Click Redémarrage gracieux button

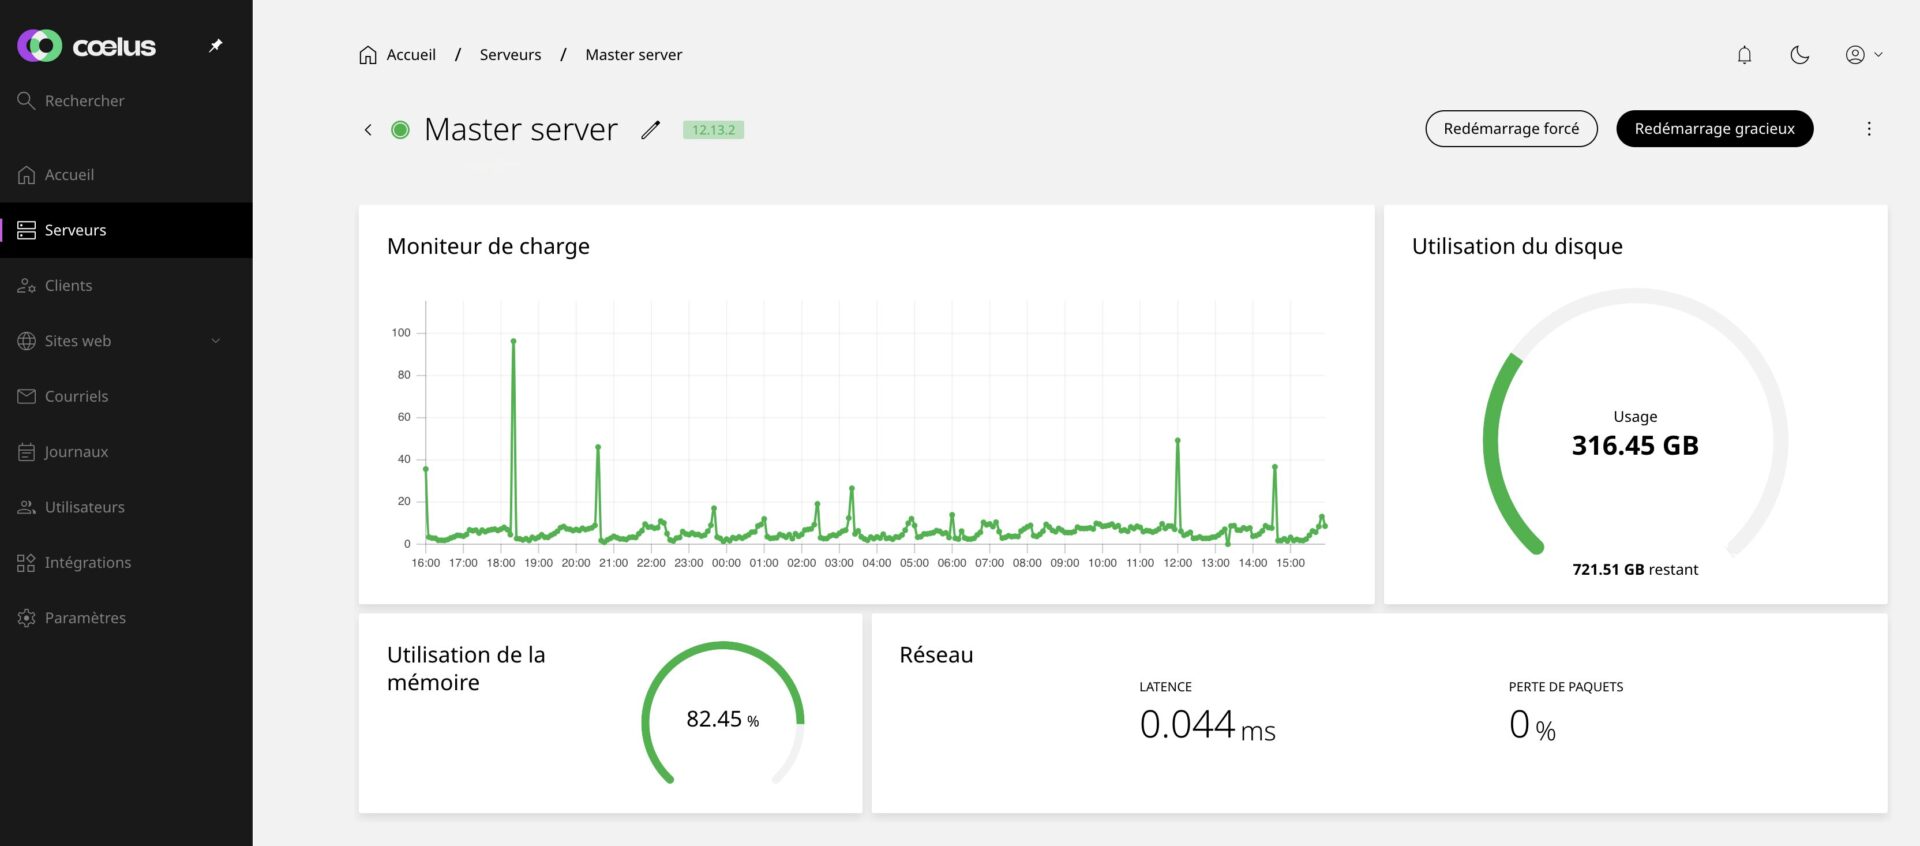1714,129
